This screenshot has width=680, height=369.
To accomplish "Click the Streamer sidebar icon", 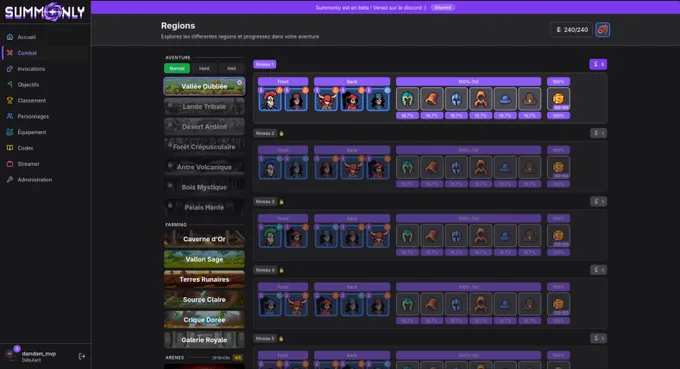I will pyautogui.click(x=10, y=163).
